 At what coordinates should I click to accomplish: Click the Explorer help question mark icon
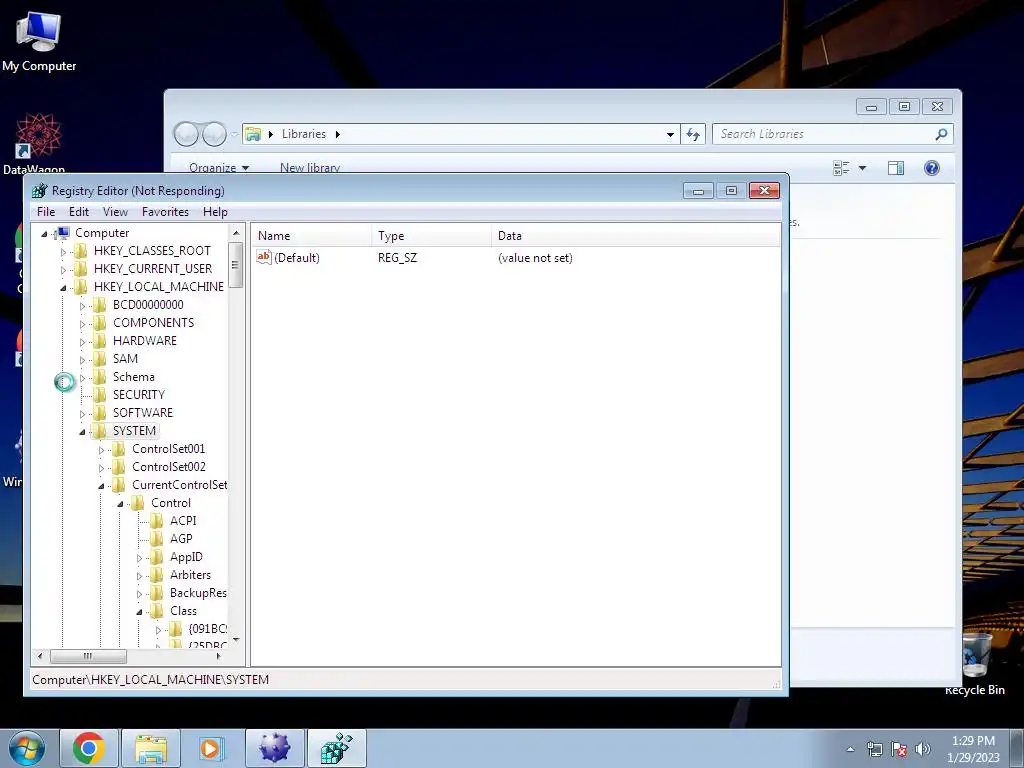[x=932, y=168]
